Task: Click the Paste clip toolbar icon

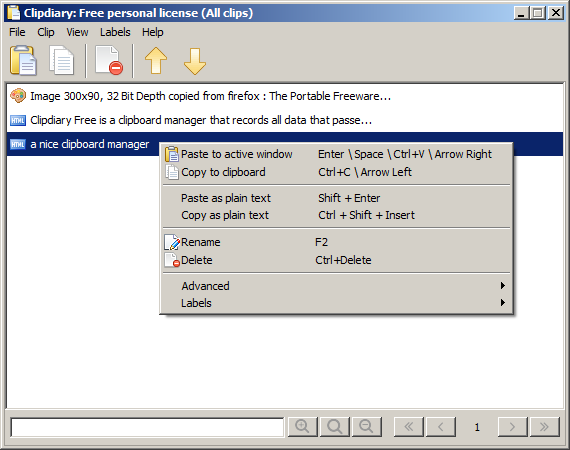Action: click(x=23, y=61)
